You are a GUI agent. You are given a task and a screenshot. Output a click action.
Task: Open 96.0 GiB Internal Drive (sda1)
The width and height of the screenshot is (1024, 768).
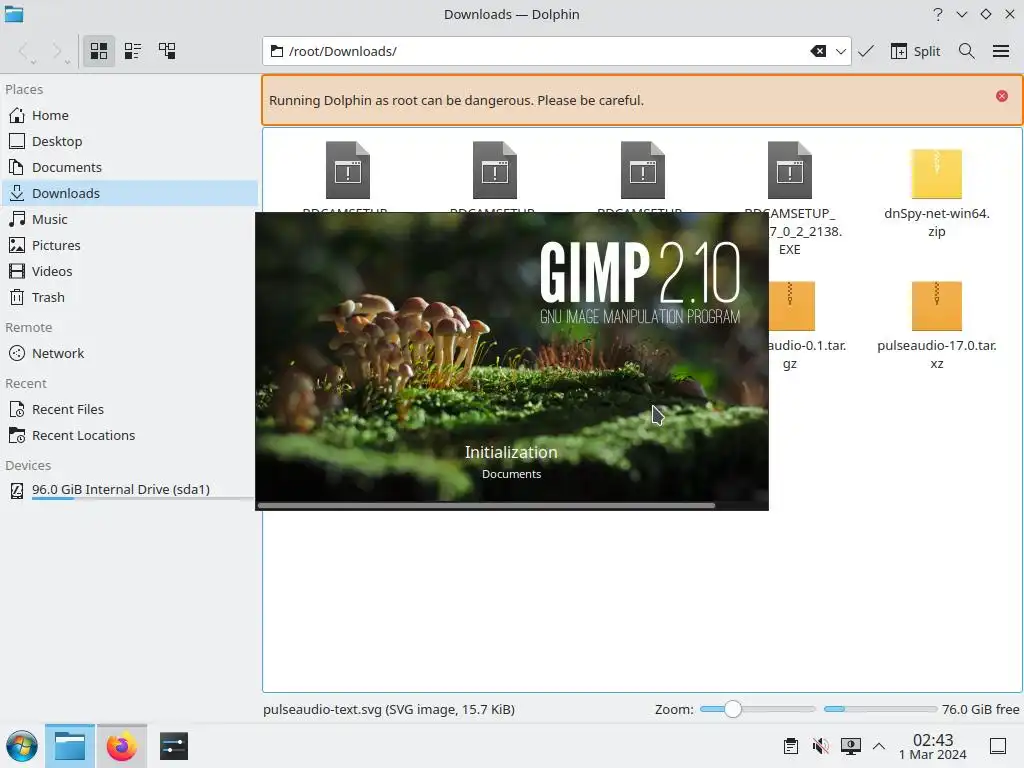point(129,490)
